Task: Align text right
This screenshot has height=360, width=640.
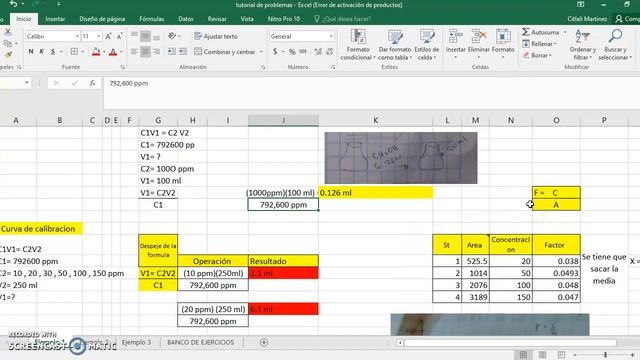Action: click(156, 52)
